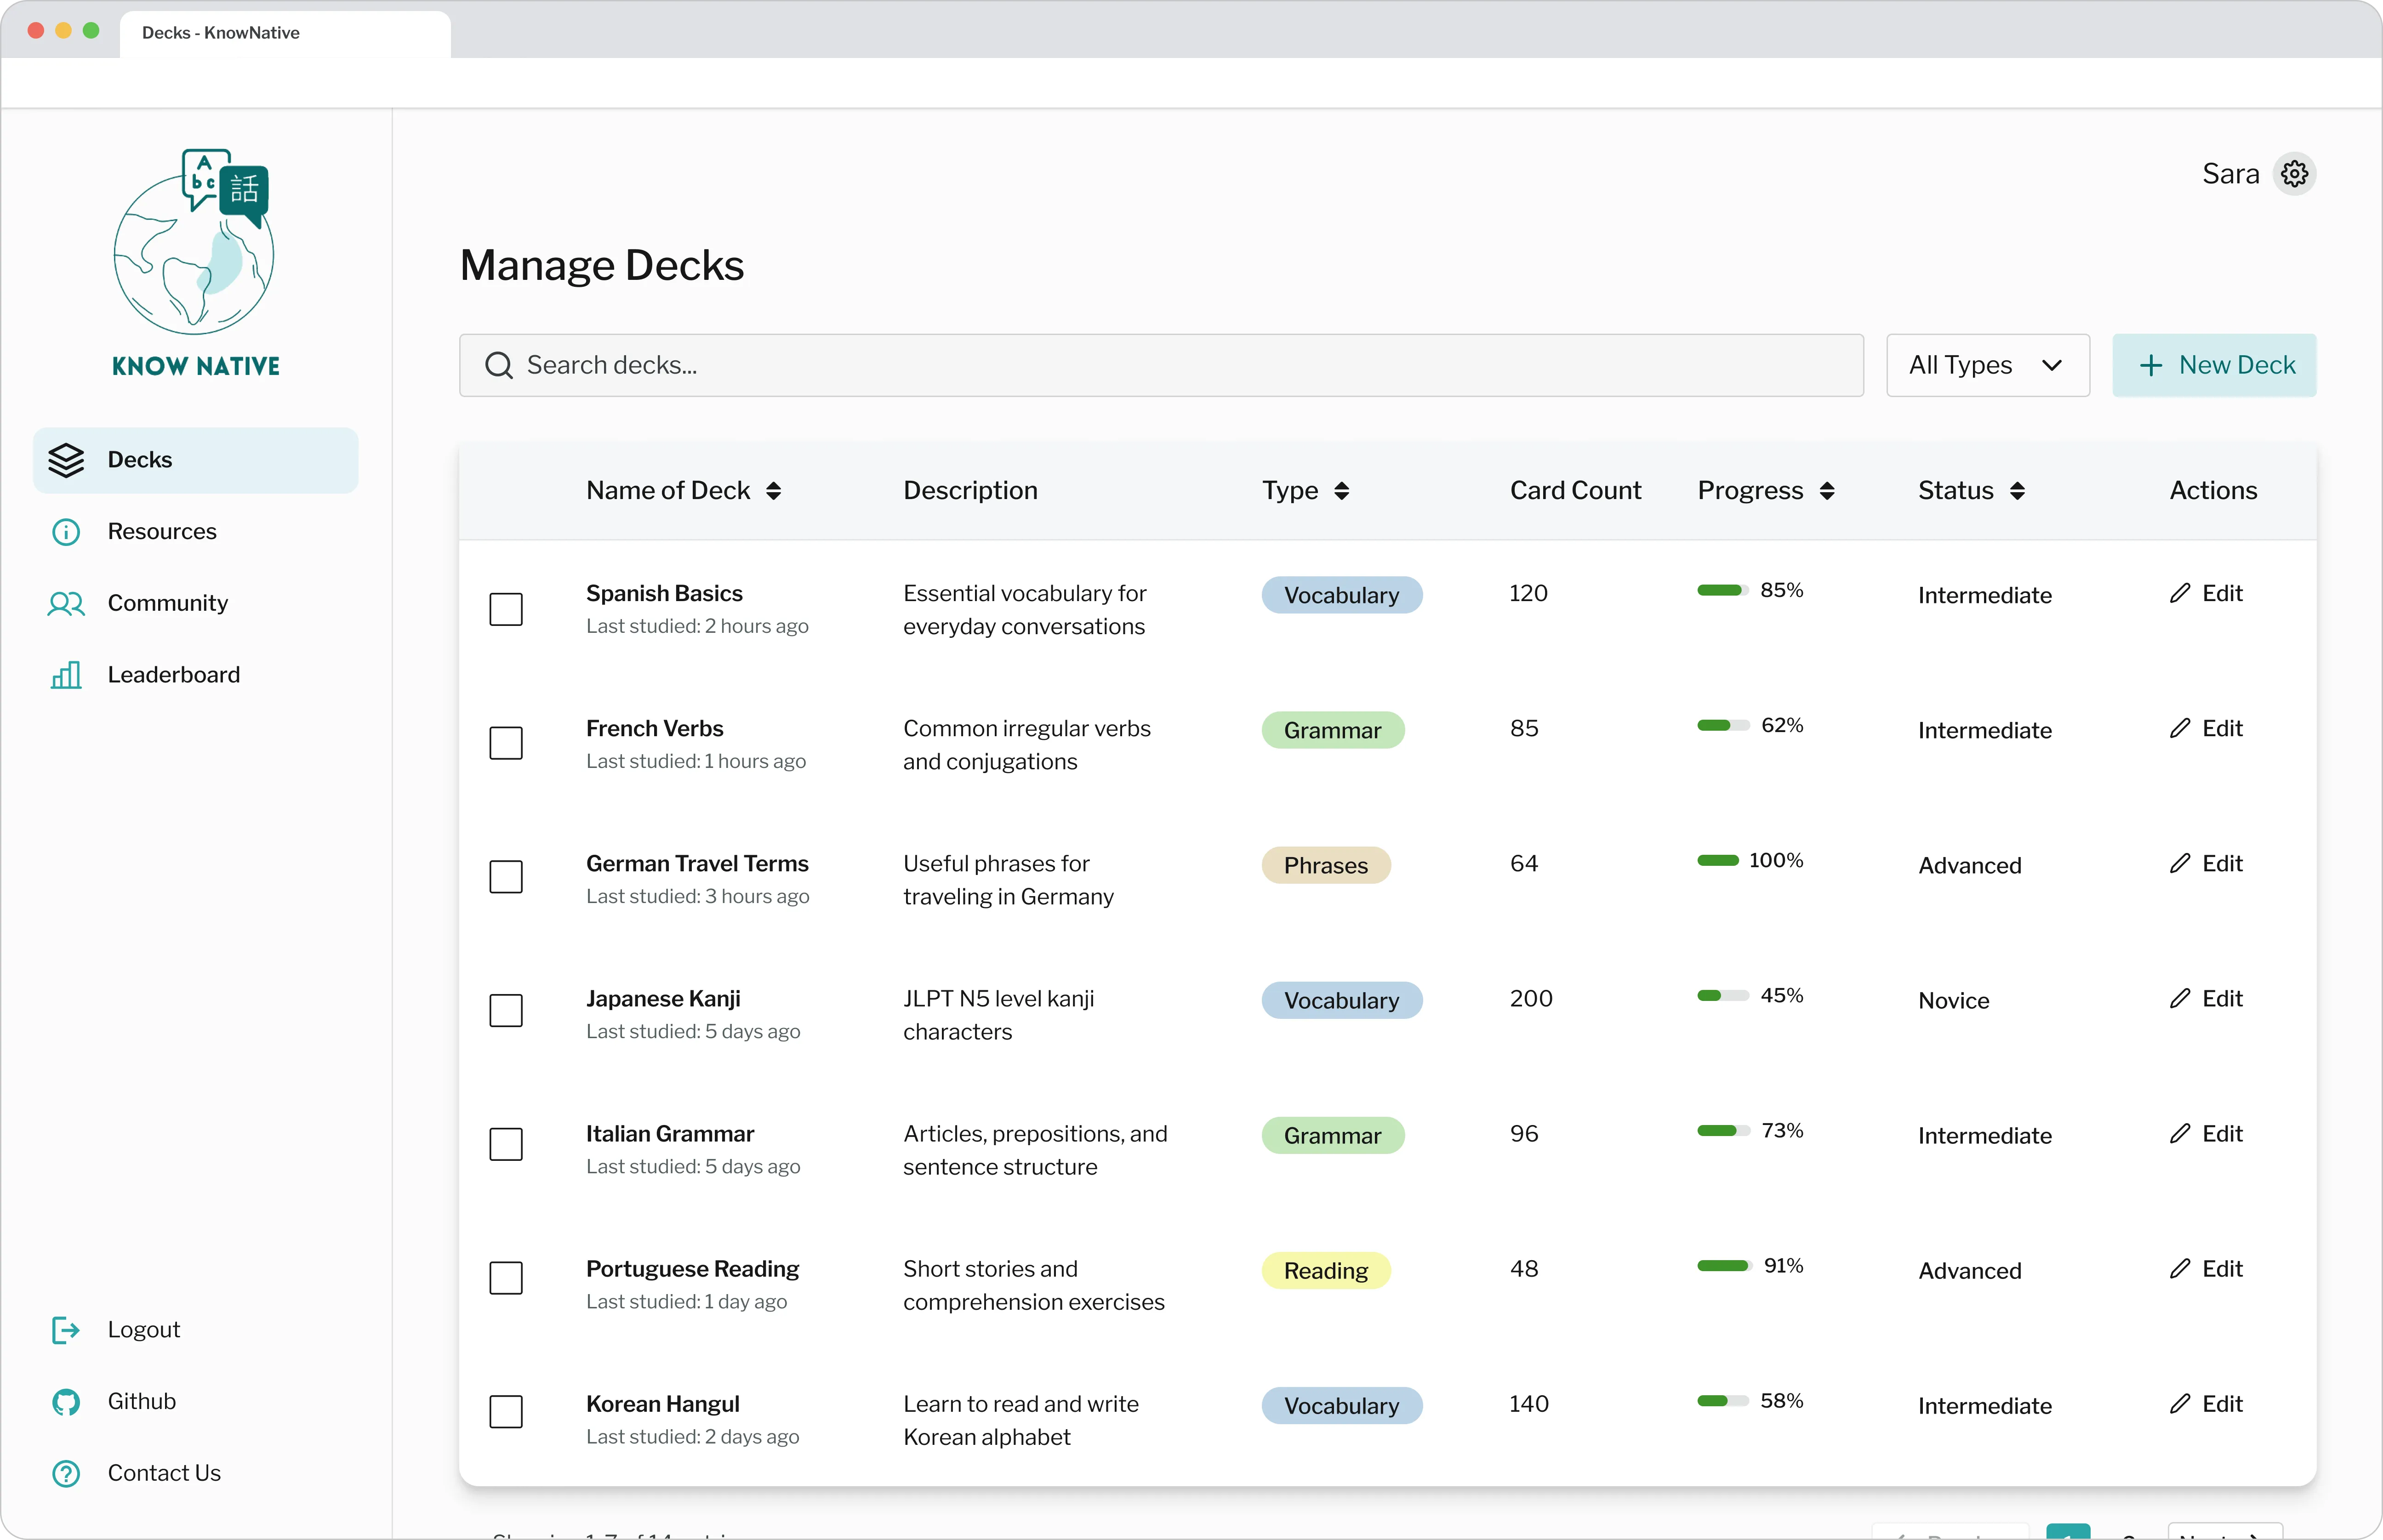Viewport: 2383px width, 1540px height.
Task: Tick the French Verbs checkbox
Action: pyautogui.click(x=506, y=743)
